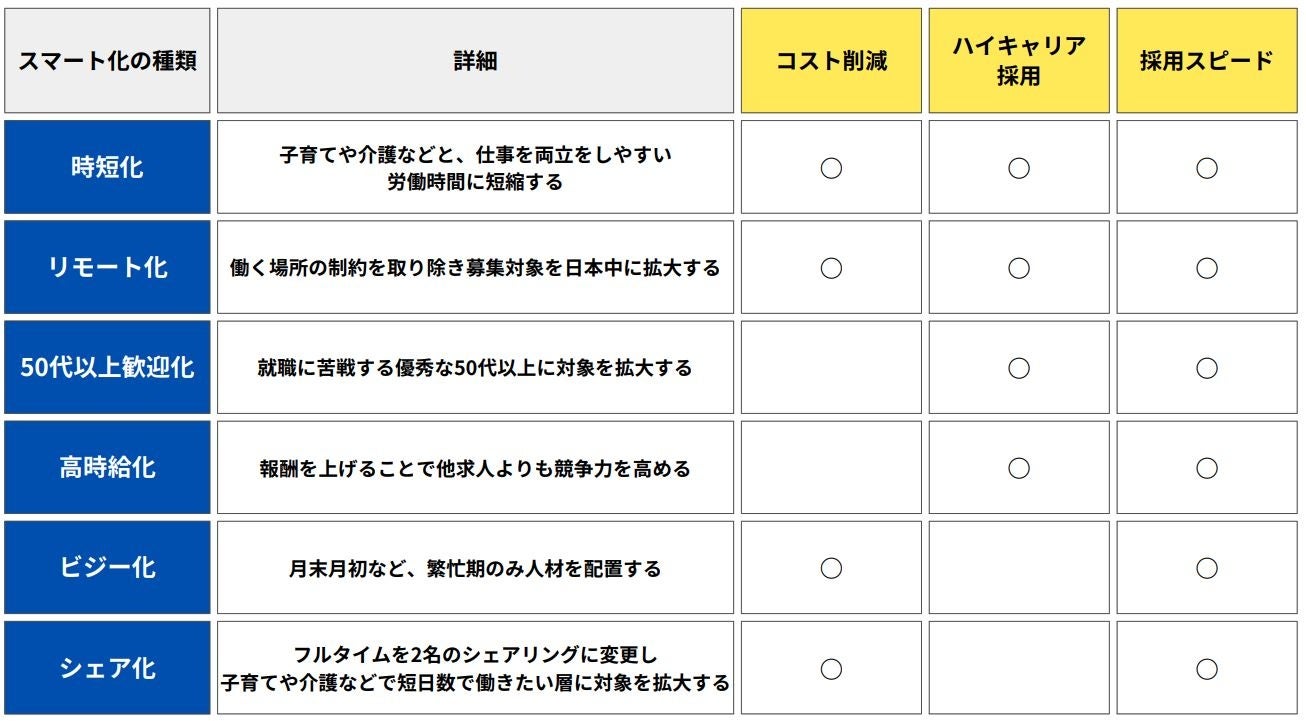
Task: Select the シェア化 row header
Action: [x=107, y=667]
